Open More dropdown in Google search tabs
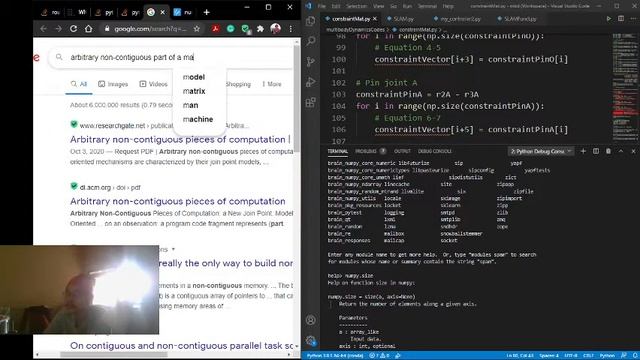This screenshot has width=640, height=360. 272,84
